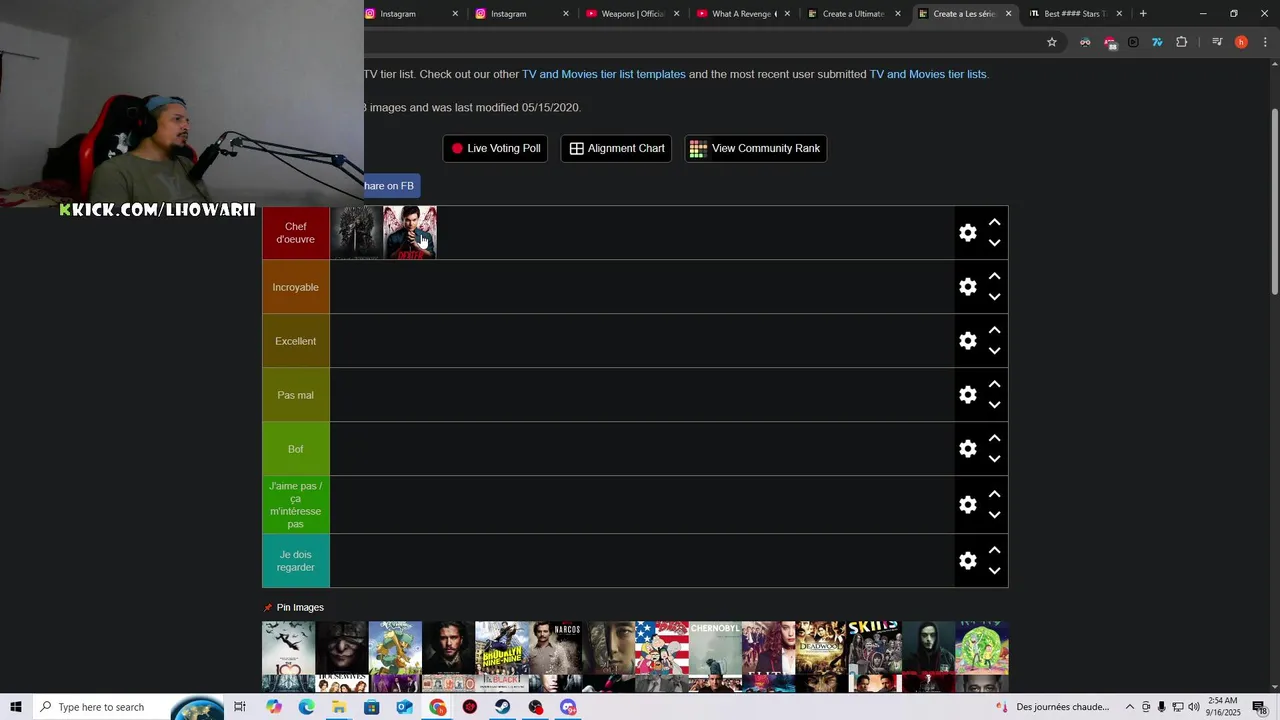Move Excellent tier up with arrow
Screen dimensions: 1280x720
994,331
